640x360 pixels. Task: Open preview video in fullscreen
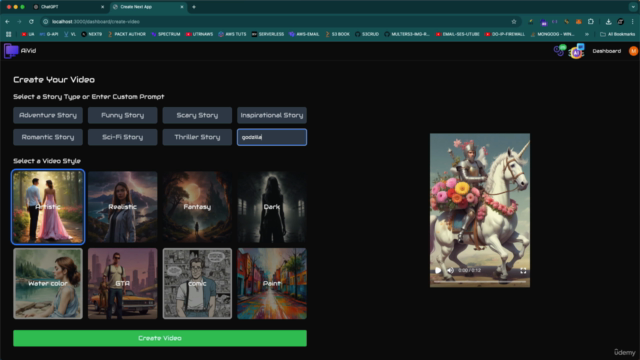[523, 271]
